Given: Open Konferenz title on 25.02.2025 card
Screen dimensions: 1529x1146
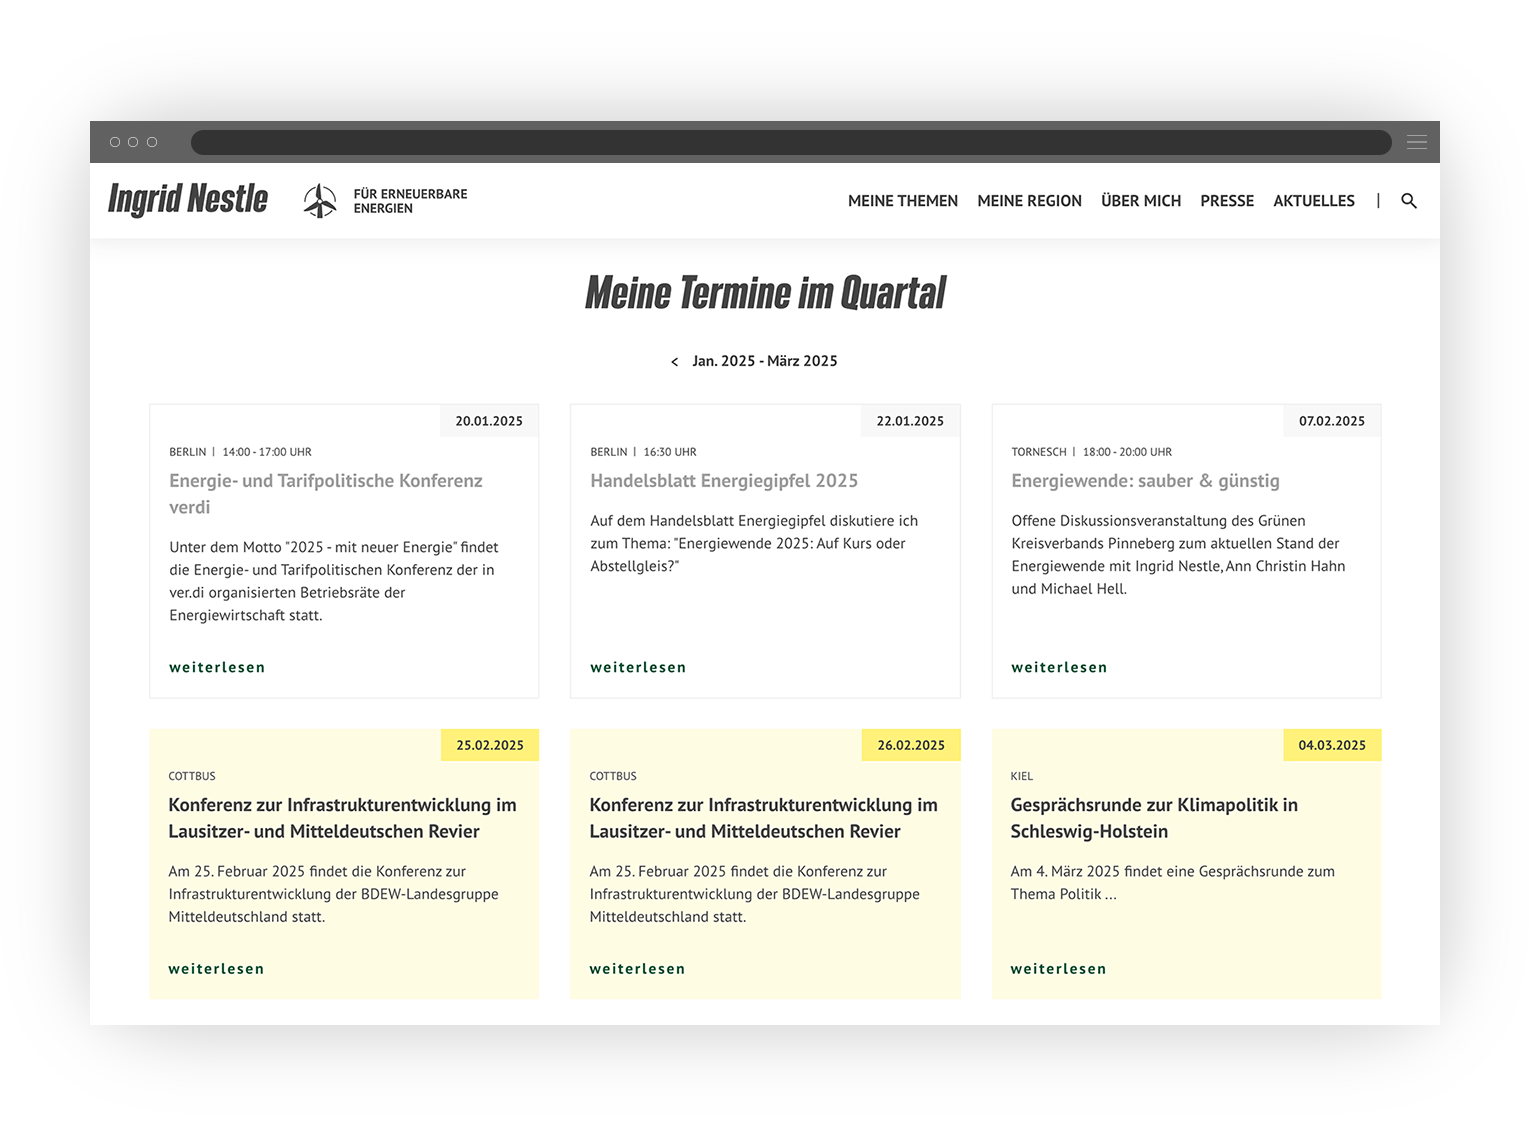Looking at the screenshot, I should click(x=342, y=818).
